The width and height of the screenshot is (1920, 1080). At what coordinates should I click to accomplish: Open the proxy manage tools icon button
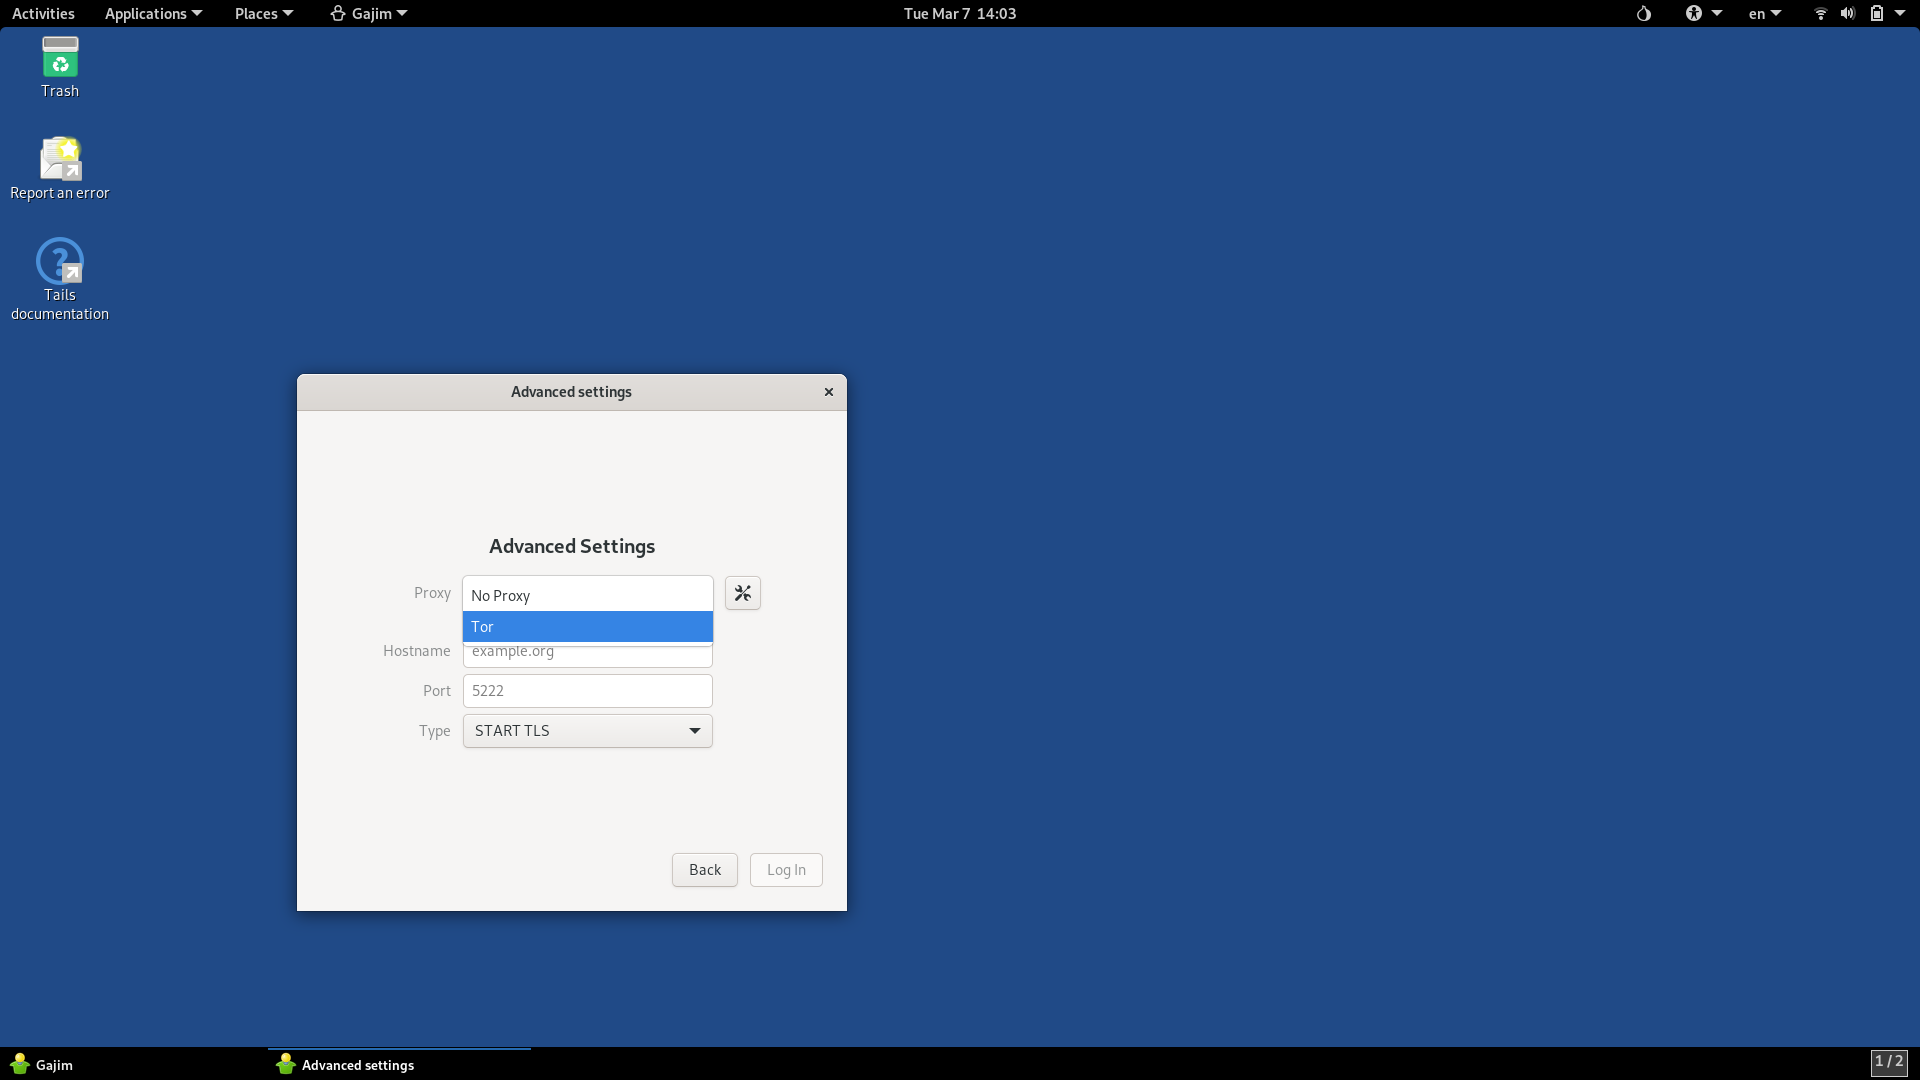click(x=742, y=594)
